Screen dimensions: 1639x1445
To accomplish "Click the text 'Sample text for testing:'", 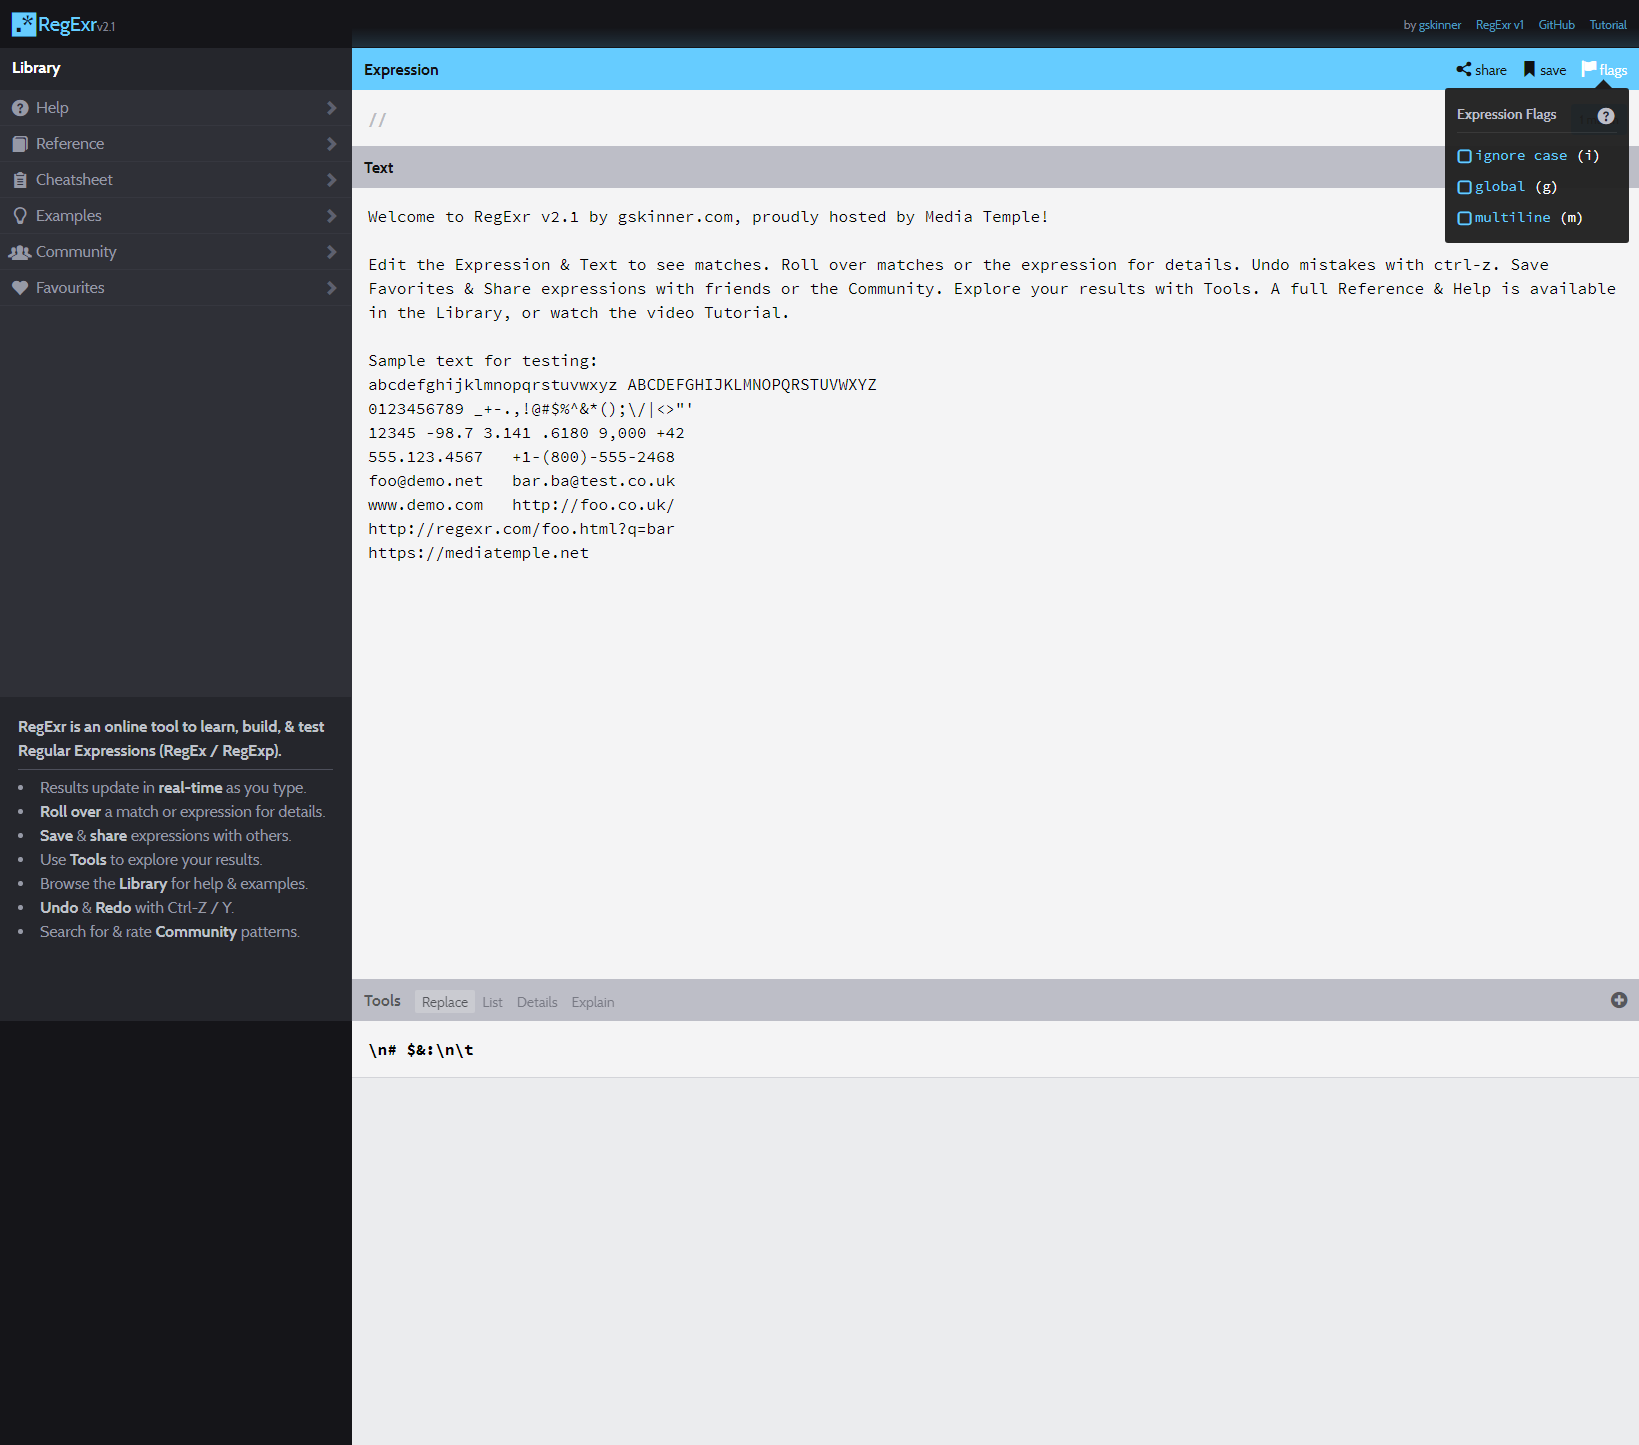I will (x=482, y=361).
